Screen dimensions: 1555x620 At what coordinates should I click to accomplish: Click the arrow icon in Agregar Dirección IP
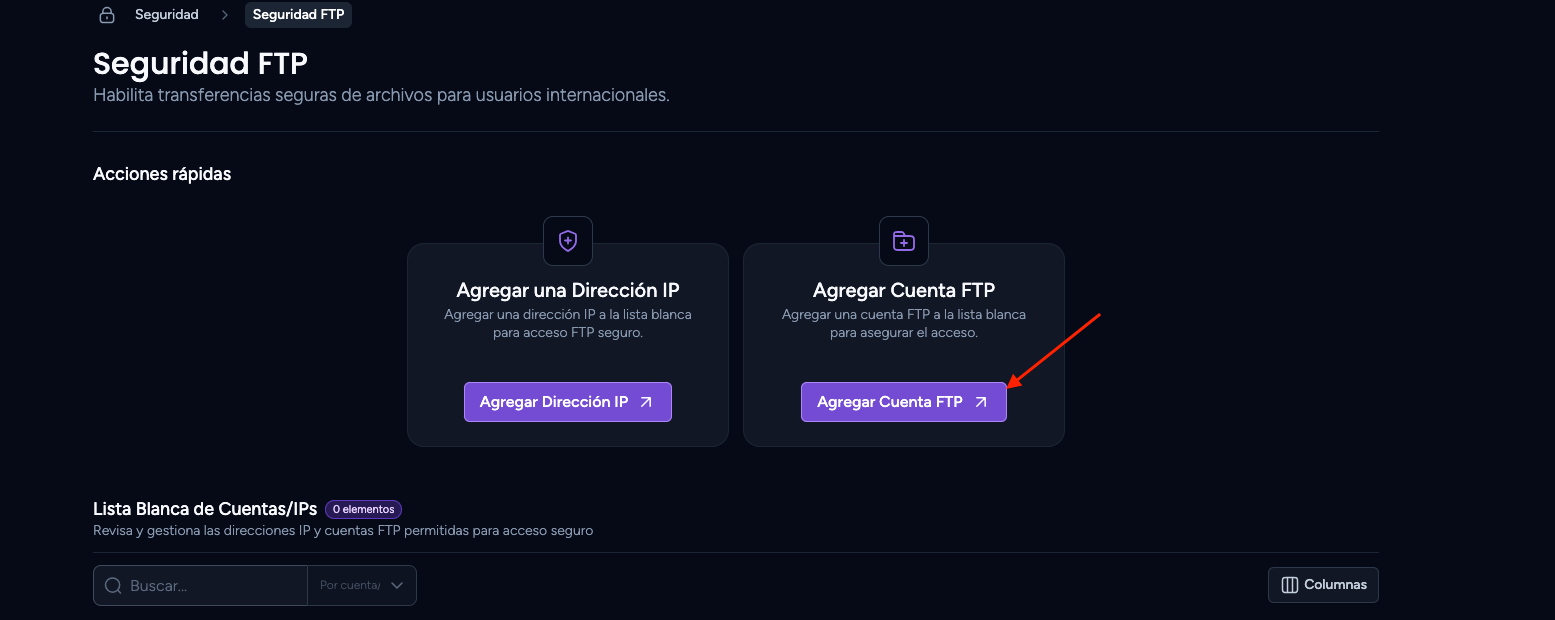(646, 402)
